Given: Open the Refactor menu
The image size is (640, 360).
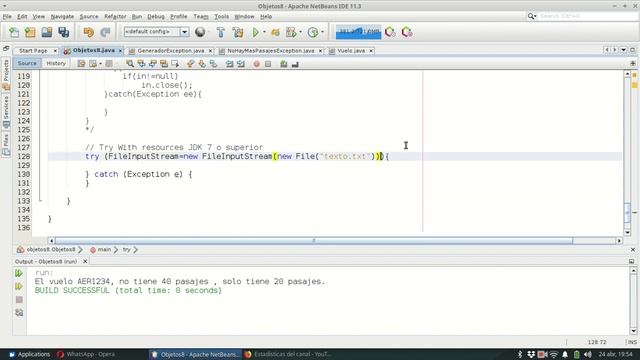Looking at the screenshot, I should coord(115,17).
